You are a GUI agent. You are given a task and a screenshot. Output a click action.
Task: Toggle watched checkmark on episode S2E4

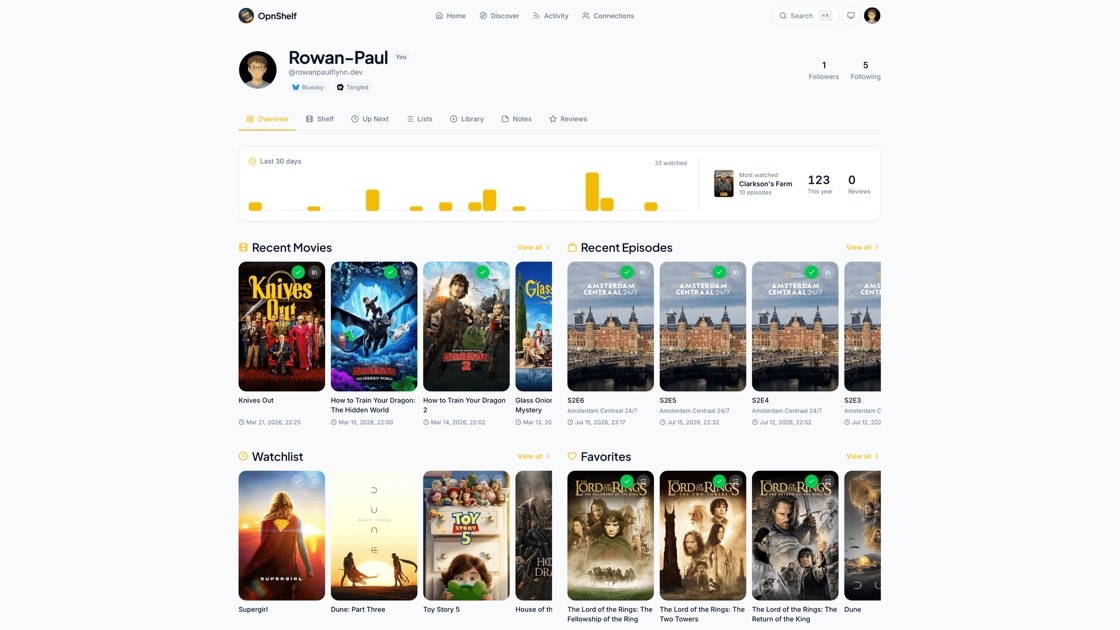[811, 272]
